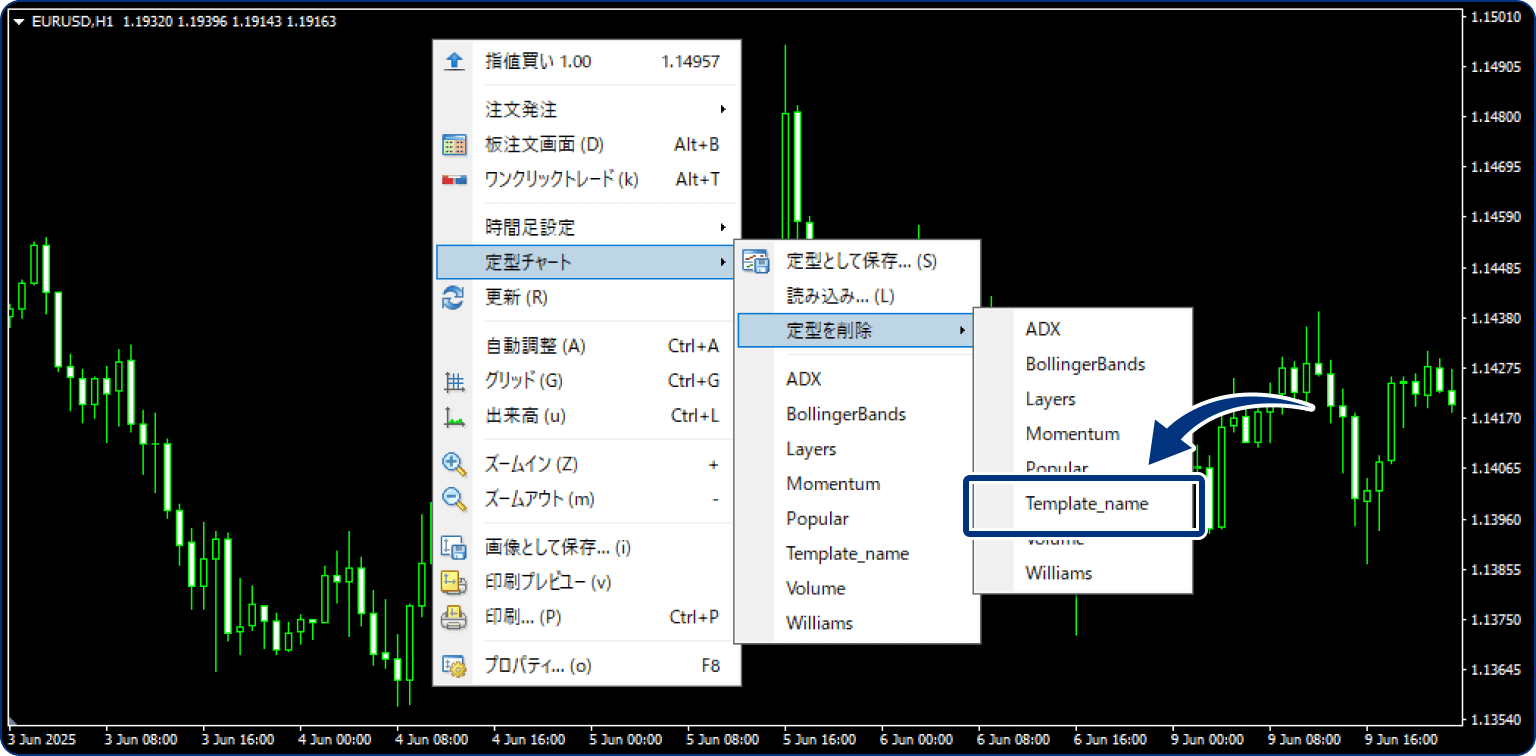Select 指値買い 1.00 menu entry
The image size is (1536, 756).
587,62
